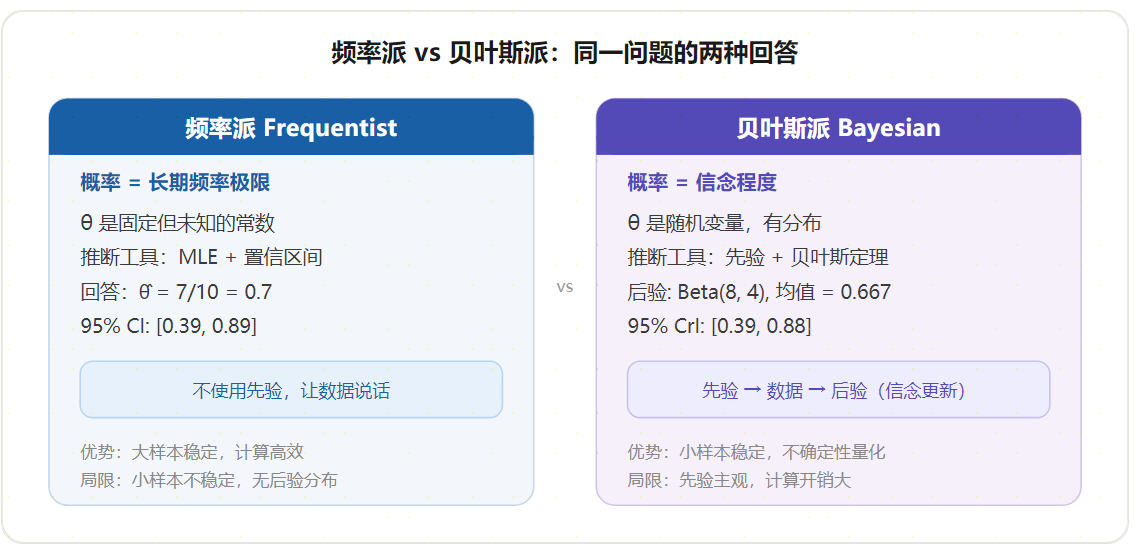The height and width of the screenshot is (553, 1140).
Task: Click the 推断工具：先验 + 贝叶斯定理 line
Action: [x=758, y=257]
